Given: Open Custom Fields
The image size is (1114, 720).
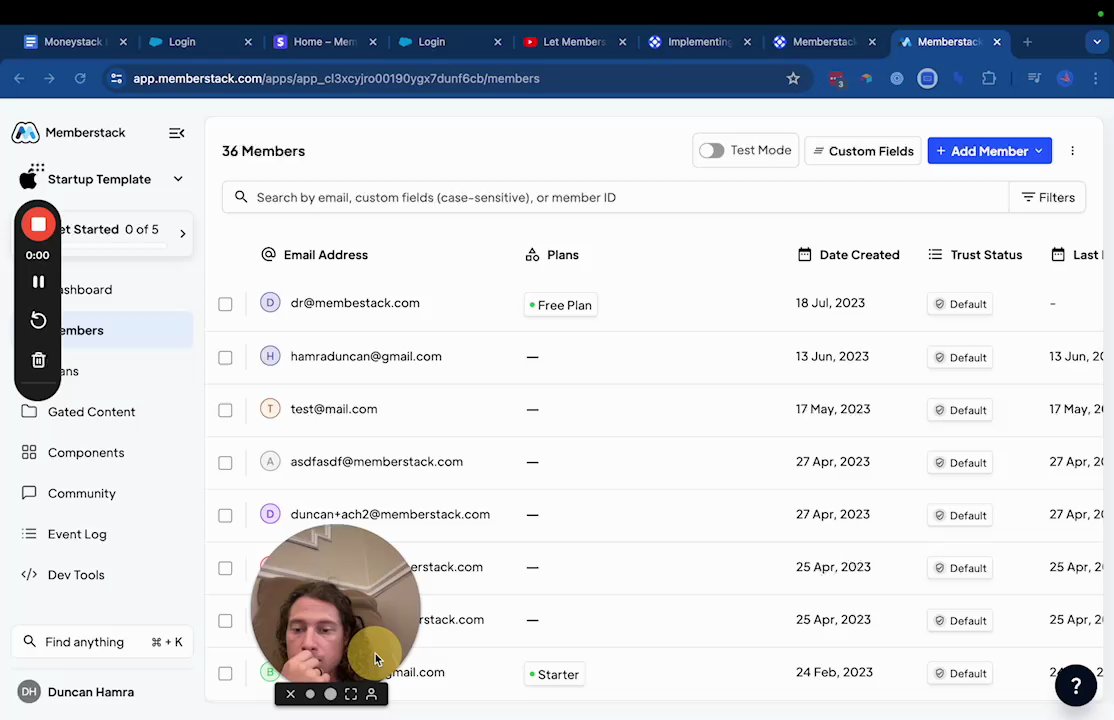Looking at the screenshot, I should click(862, 151).
